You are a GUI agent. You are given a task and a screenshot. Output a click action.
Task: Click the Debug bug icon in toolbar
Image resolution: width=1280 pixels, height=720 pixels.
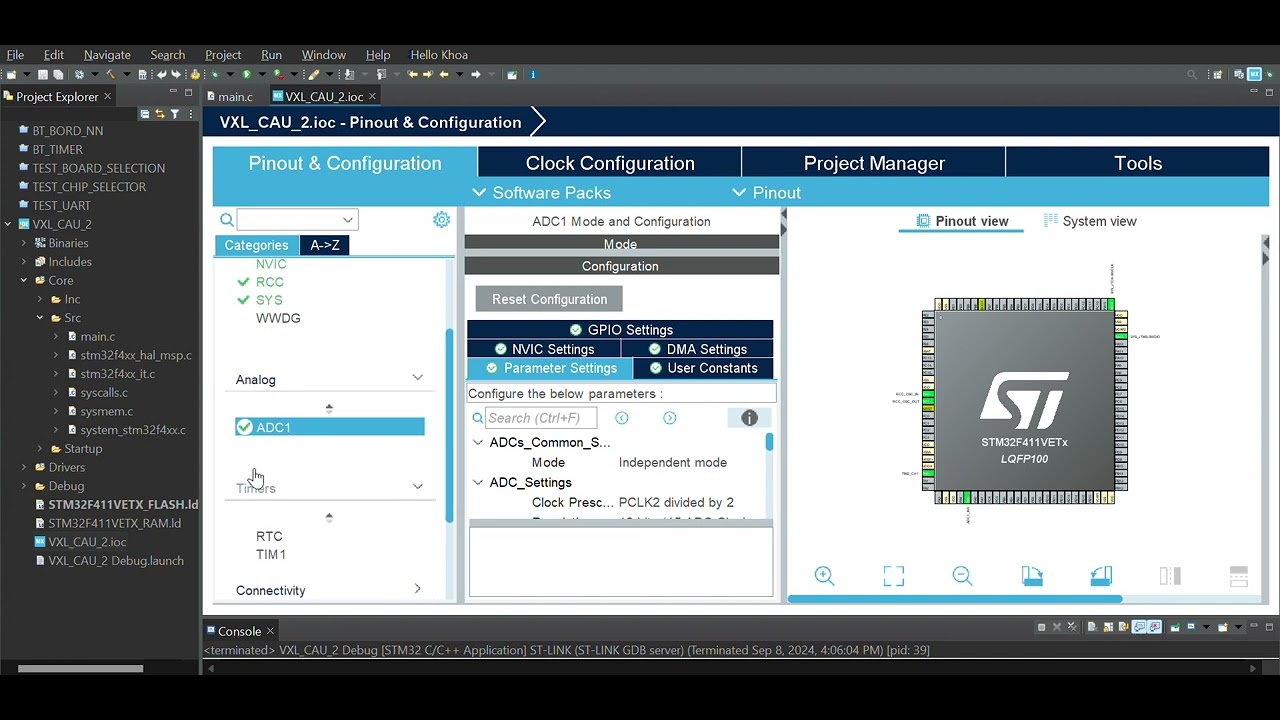pos(215,74)
